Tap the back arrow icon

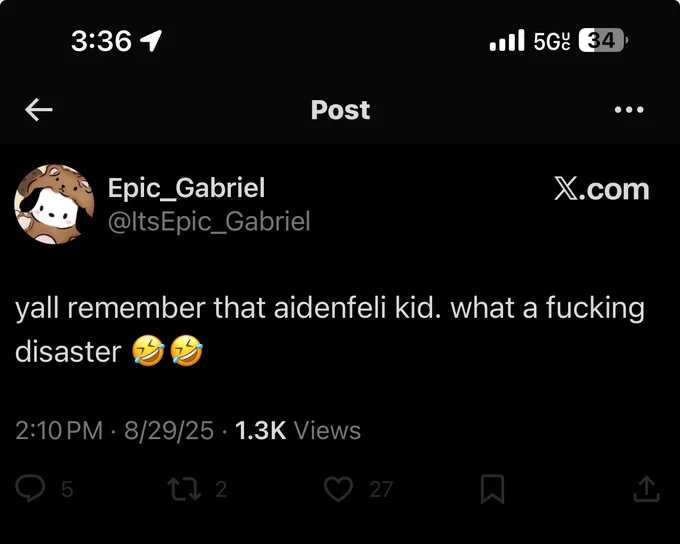coord(39,109)
